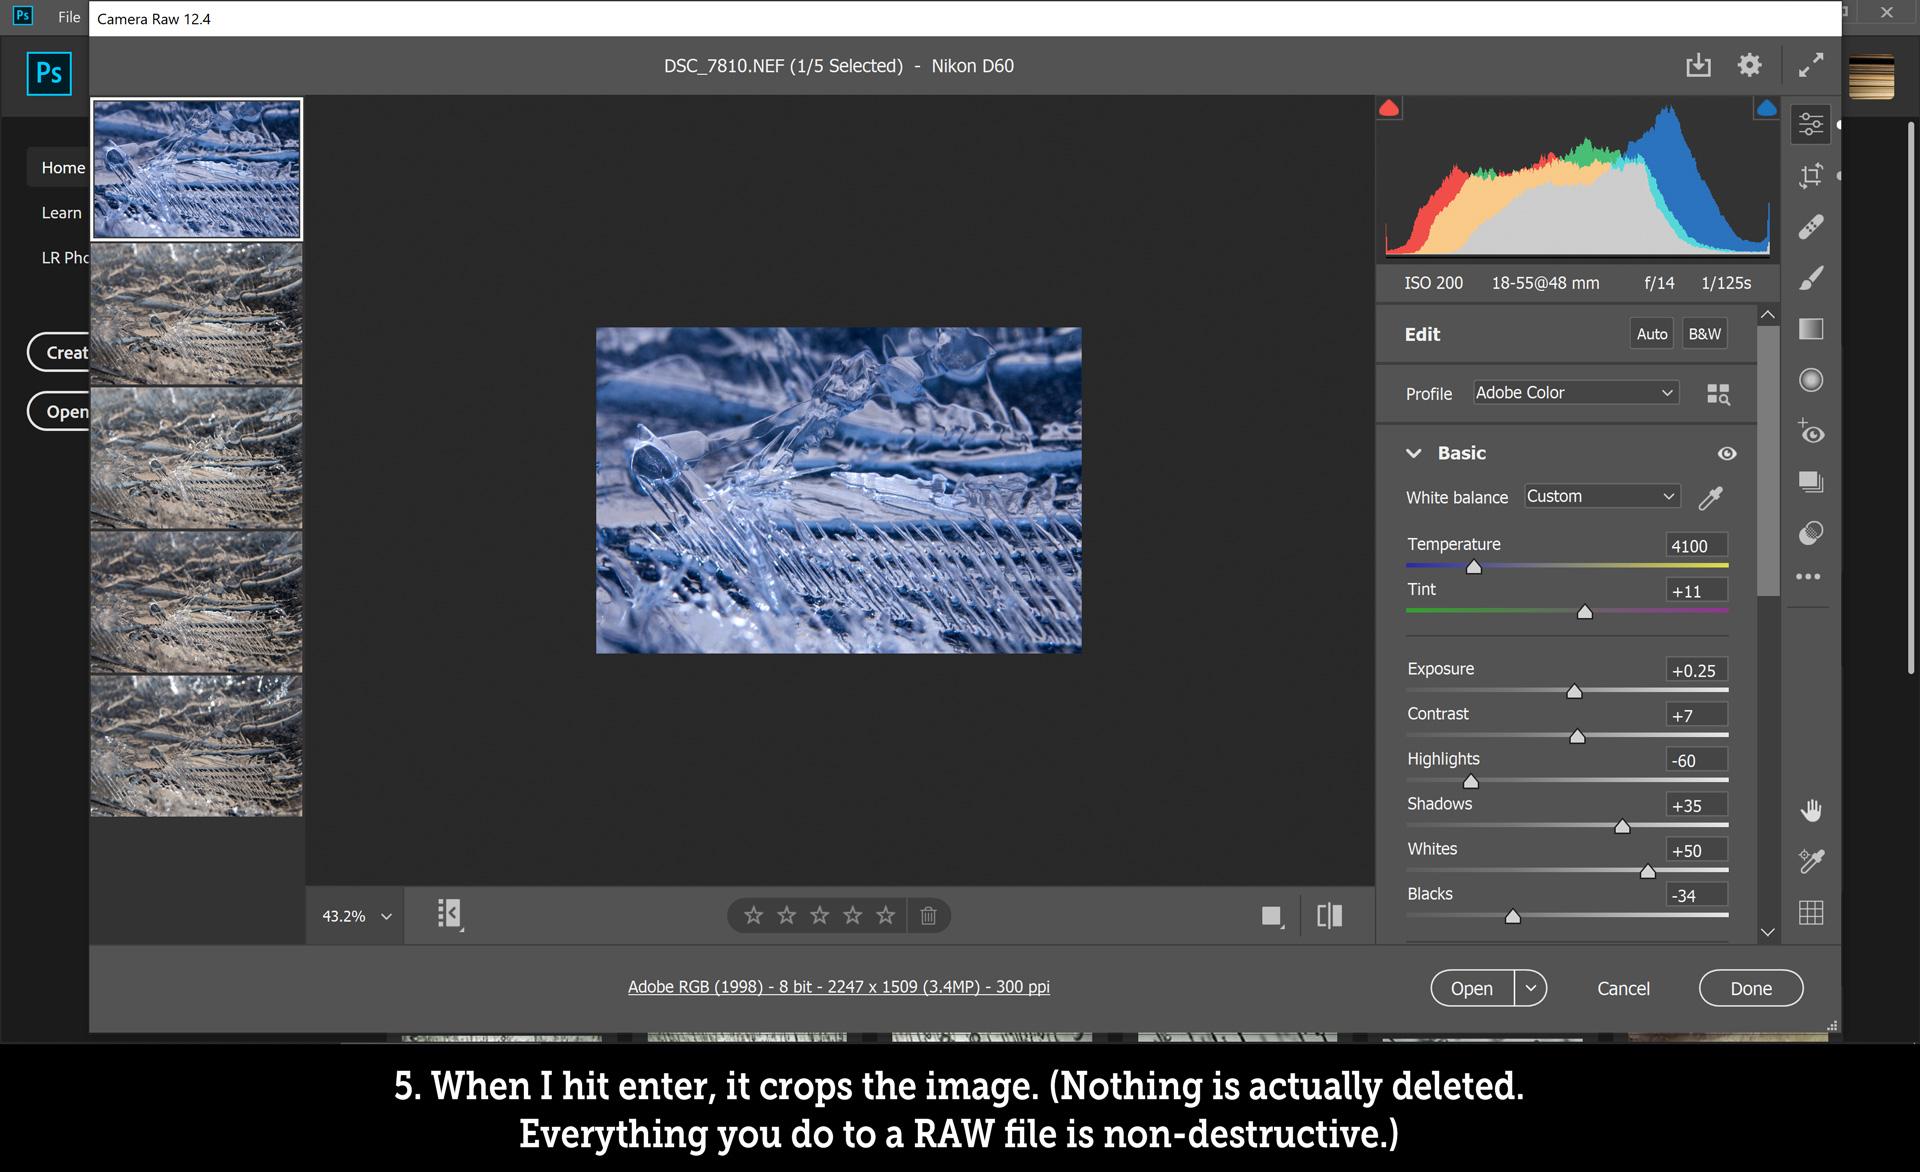
Task: Select the Crop and Rotate tool
Action: 1810,175
